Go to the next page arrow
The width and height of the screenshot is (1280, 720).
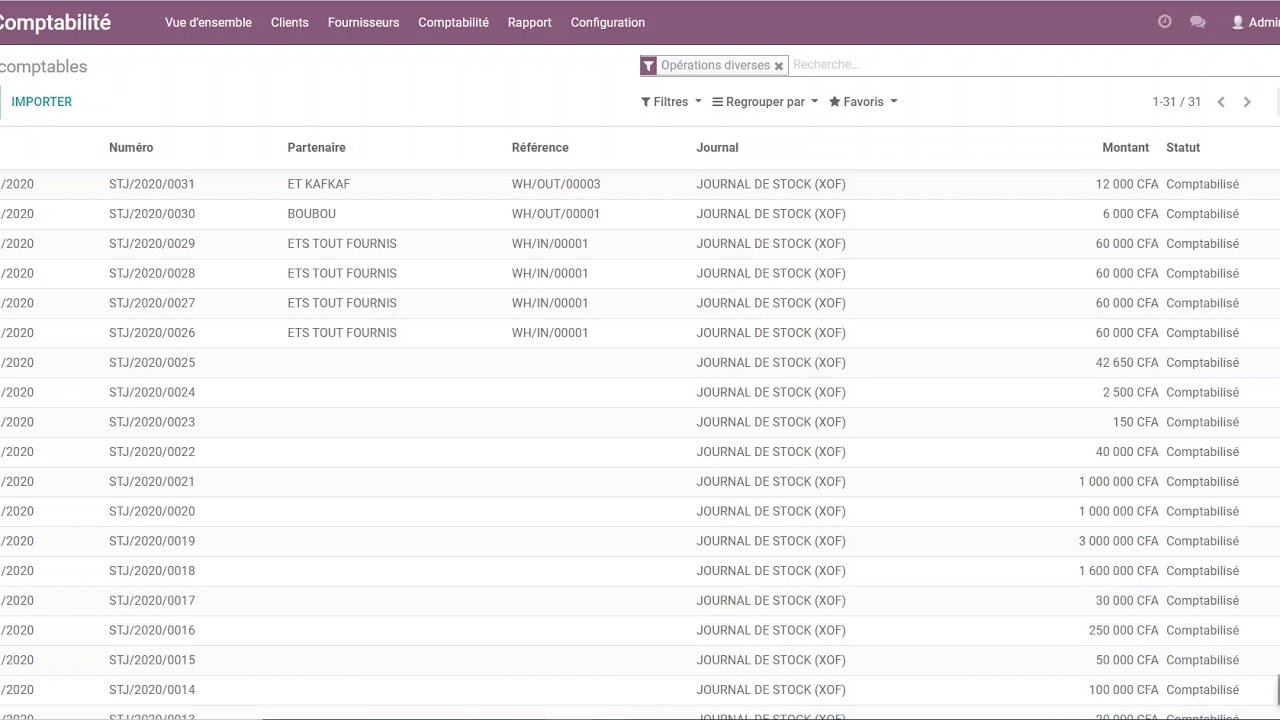pyautogui.click(x=1247, y=102)
